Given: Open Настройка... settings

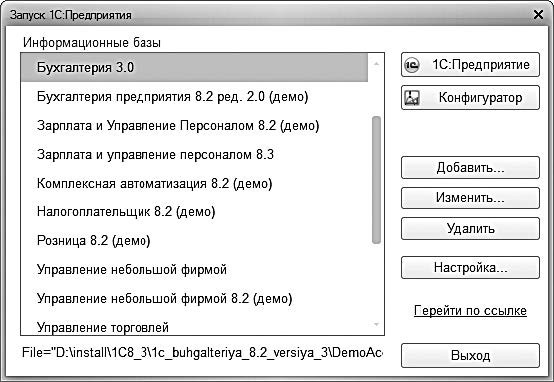Looking at the screenshot, I should pos(470,268).
